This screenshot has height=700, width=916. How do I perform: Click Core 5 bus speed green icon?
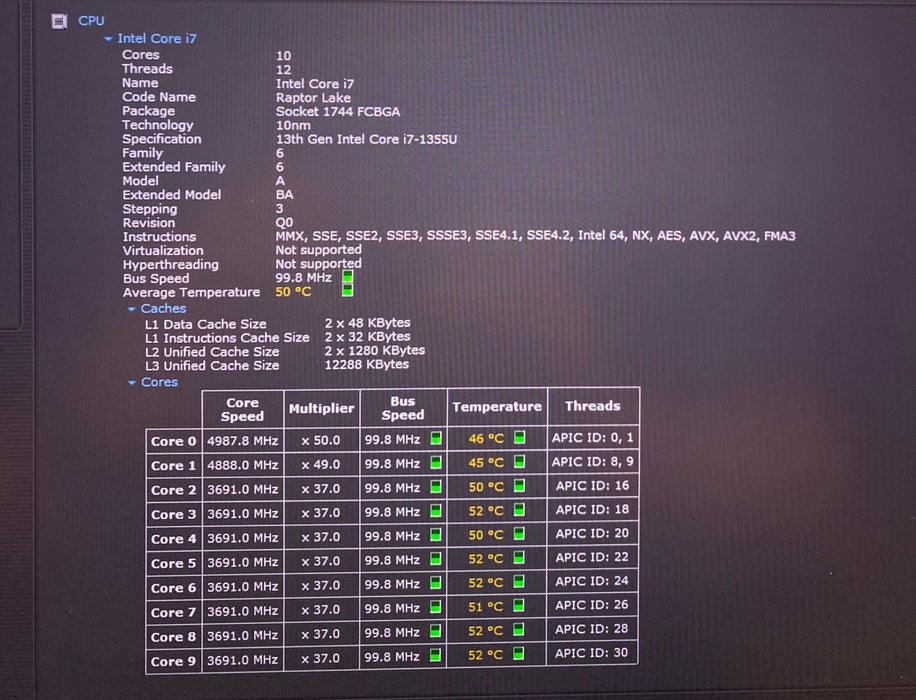point(436,559)
